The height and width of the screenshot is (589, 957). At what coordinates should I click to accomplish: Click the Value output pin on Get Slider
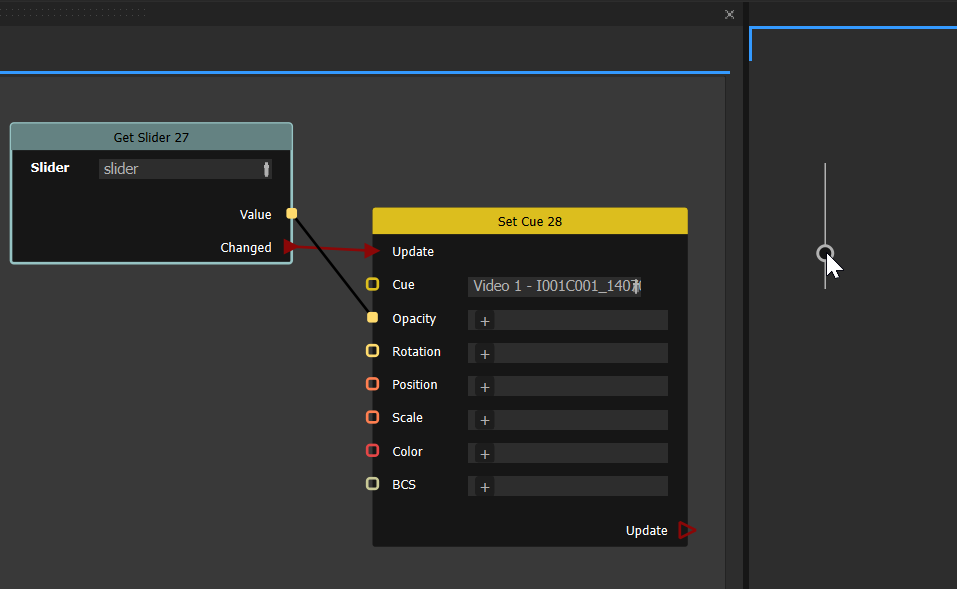(x=292, y=214)
